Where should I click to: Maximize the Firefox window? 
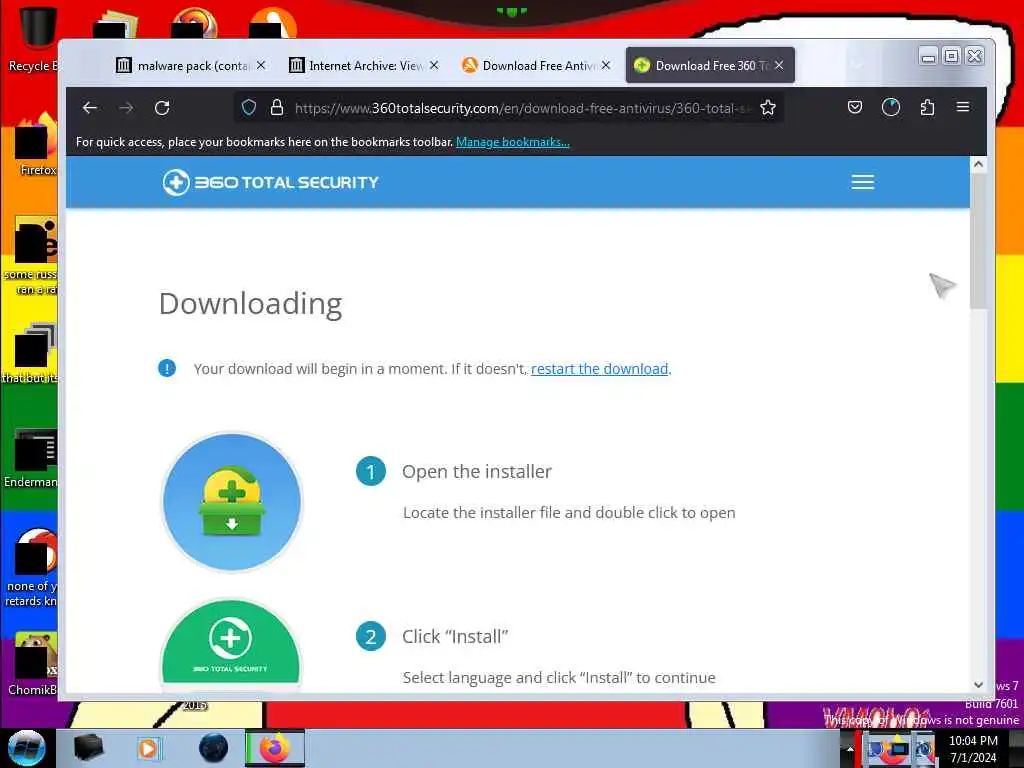(952, 57)
